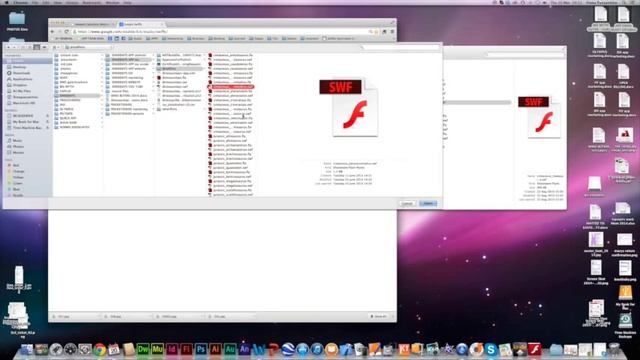Launch PowerPoint from the dock
The width and height of the screenshot is (640, 360).
(273, 350)
